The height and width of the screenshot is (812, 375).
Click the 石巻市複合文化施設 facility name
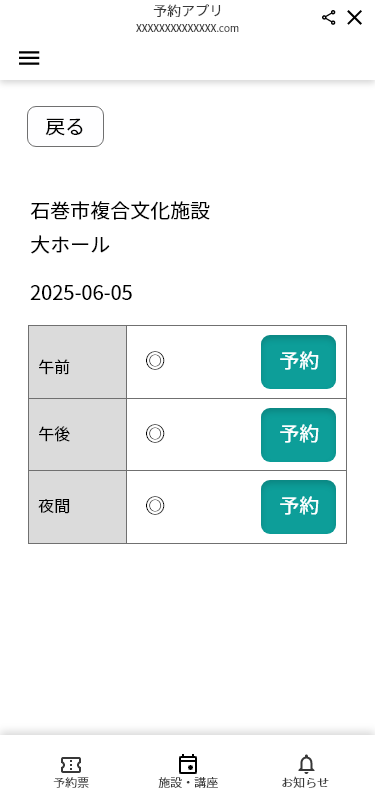pyautogui.click(x=120, y=211)
